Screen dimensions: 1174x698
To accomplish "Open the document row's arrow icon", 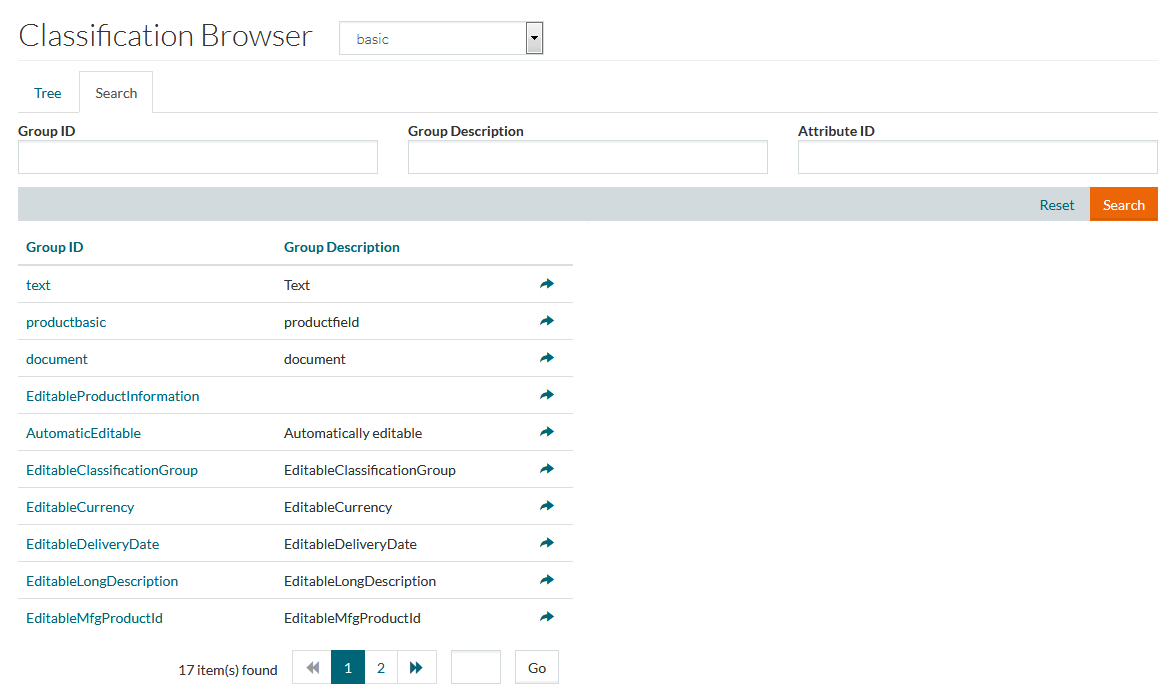I will coord(546,359).
